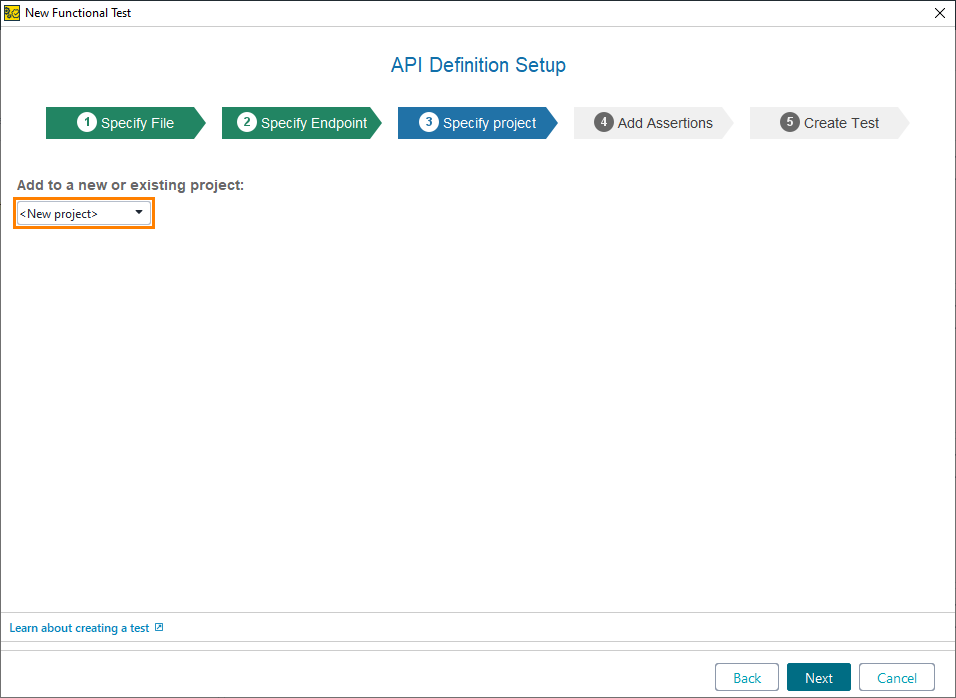
Task: Go to the Specify File step
Action: click(x=137, y=123)
